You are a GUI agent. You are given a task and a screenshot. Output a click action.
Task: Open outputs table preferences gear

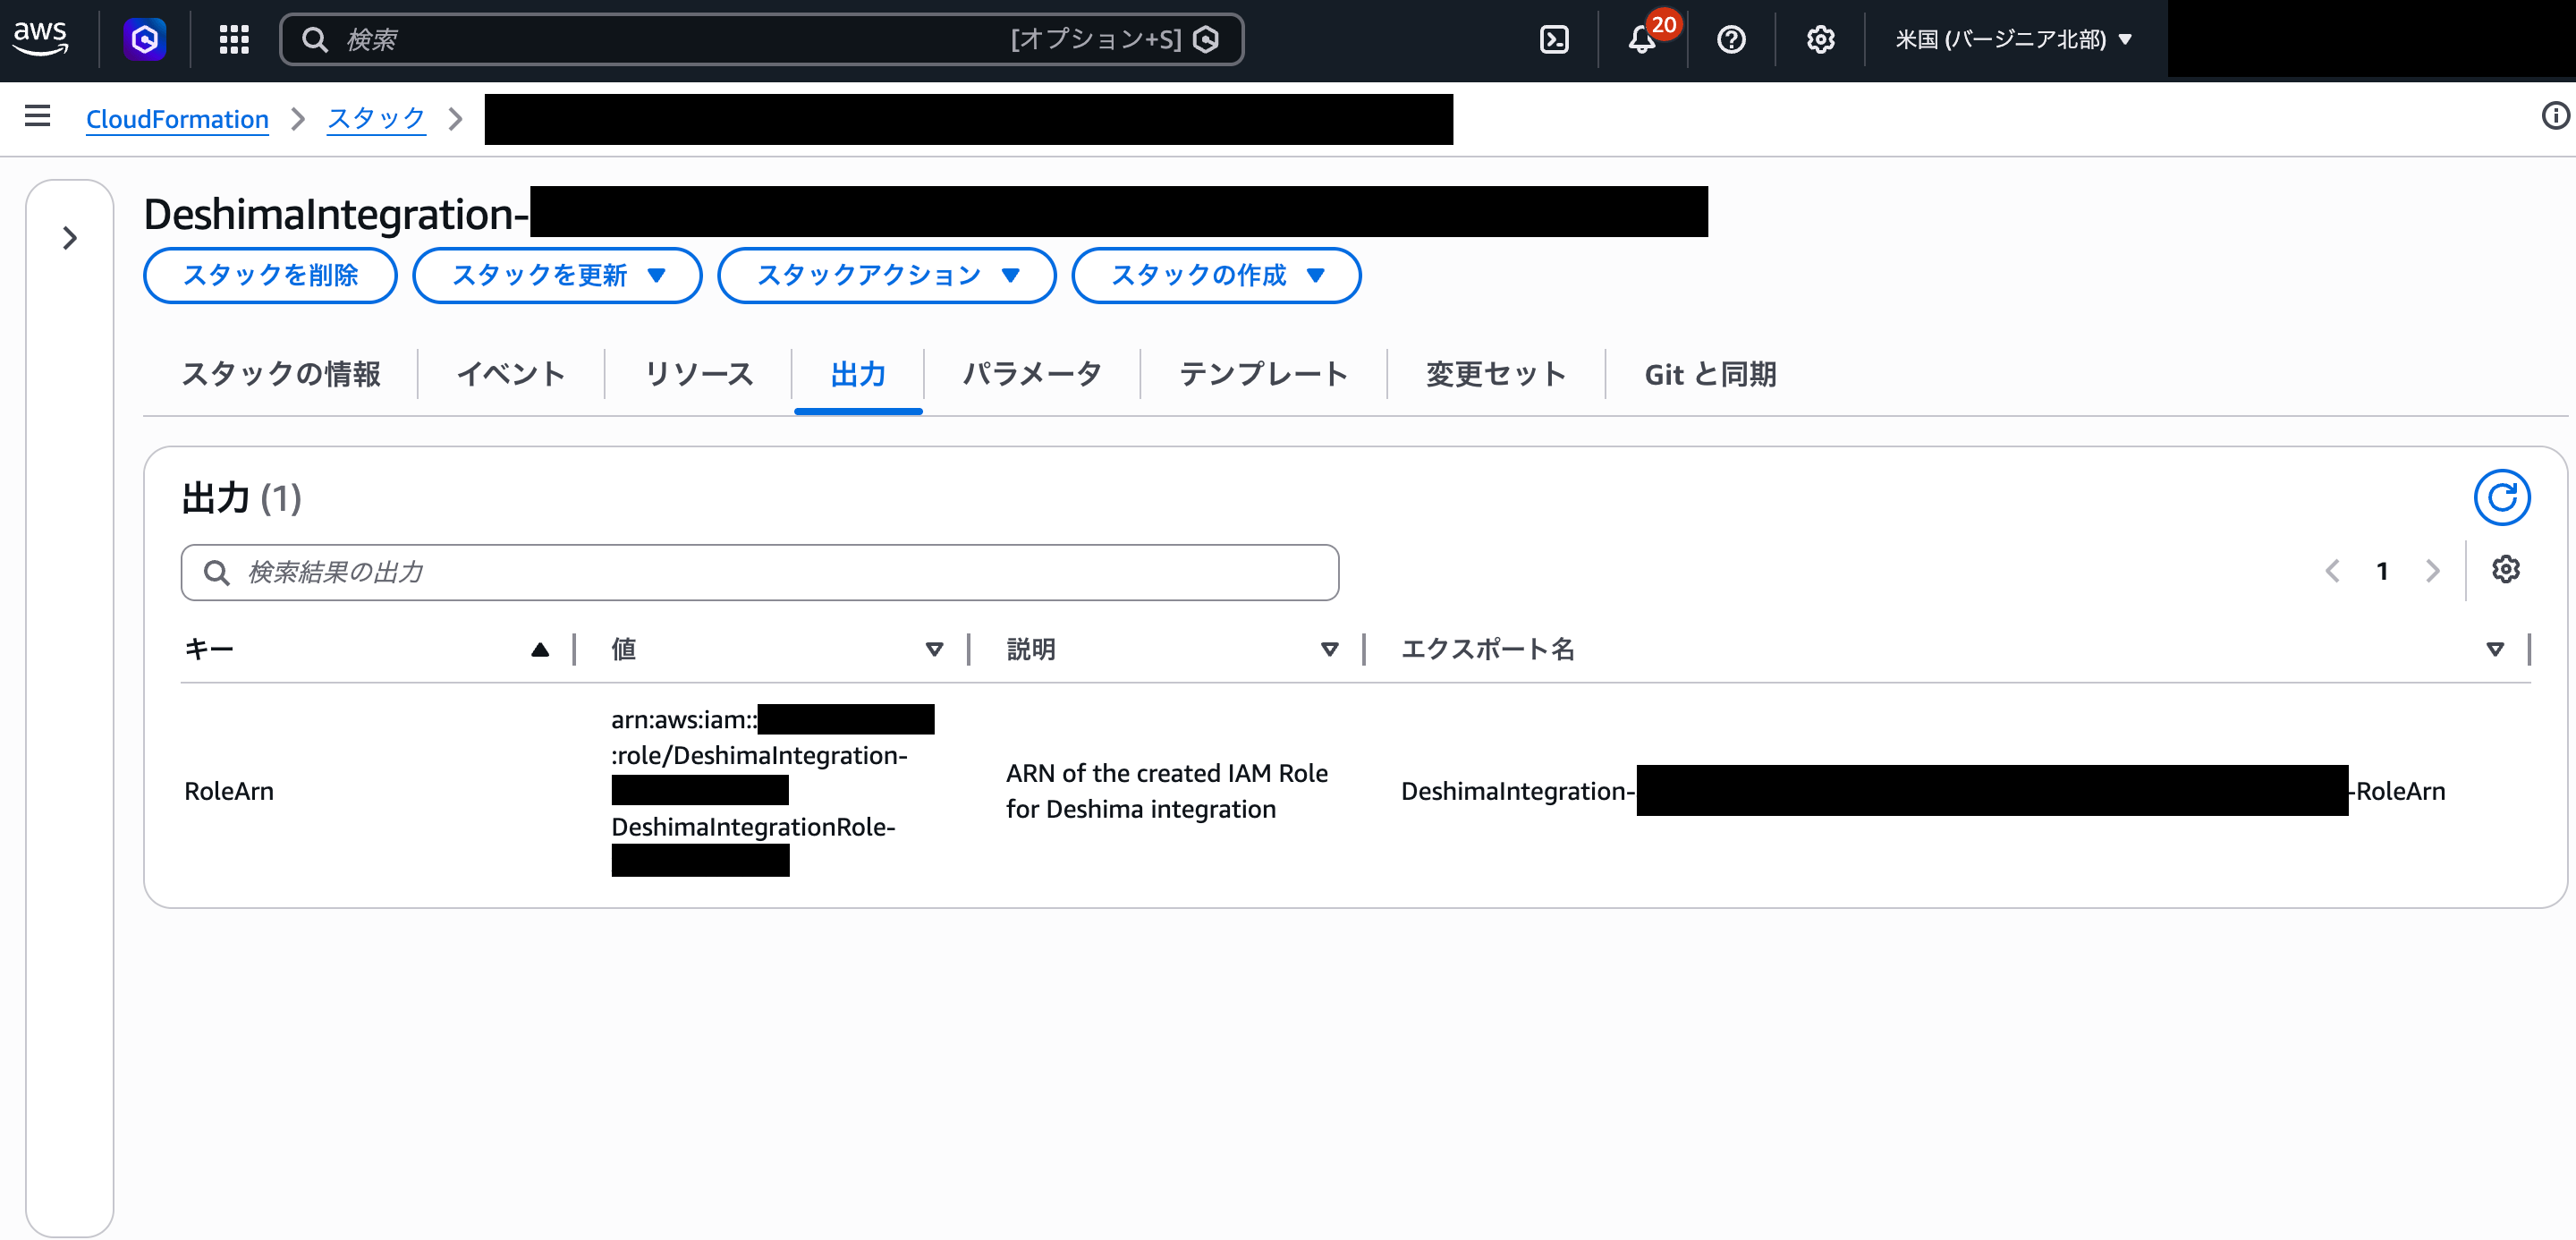pos(2506,570)
